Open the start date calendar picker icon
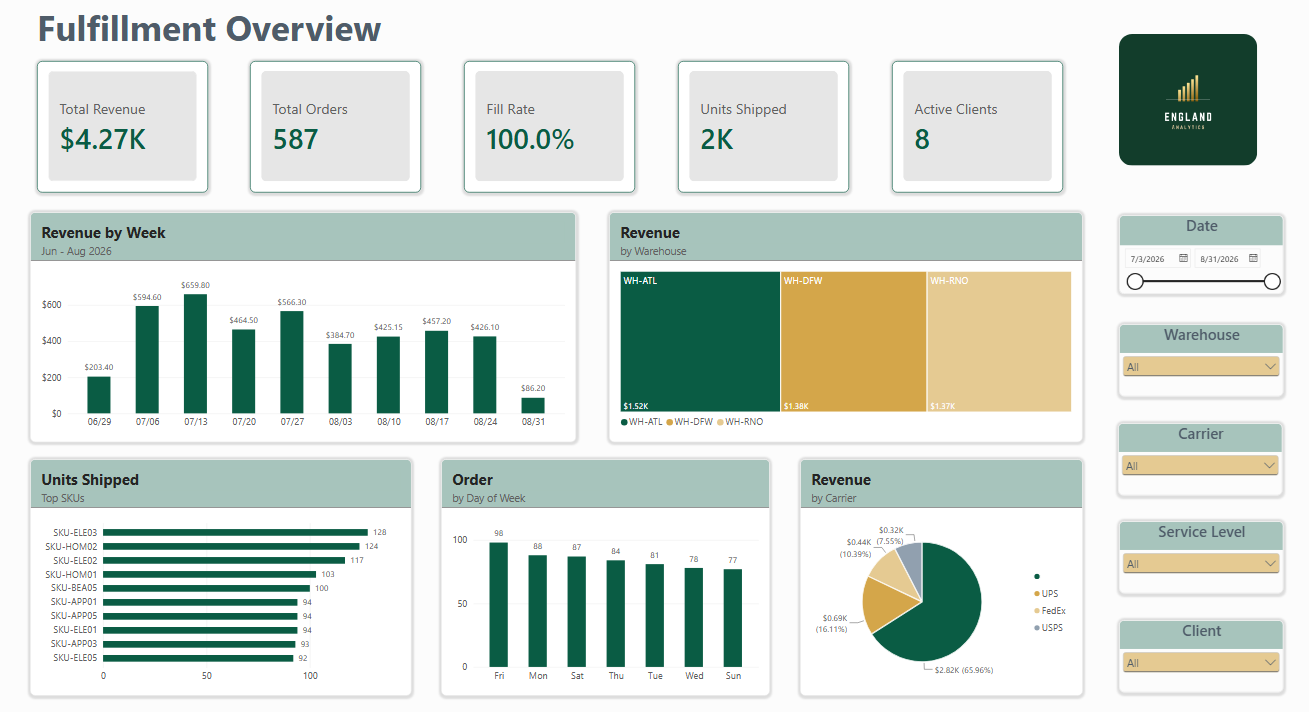This screenshot has height=712, width=1309. [1183, 258]
